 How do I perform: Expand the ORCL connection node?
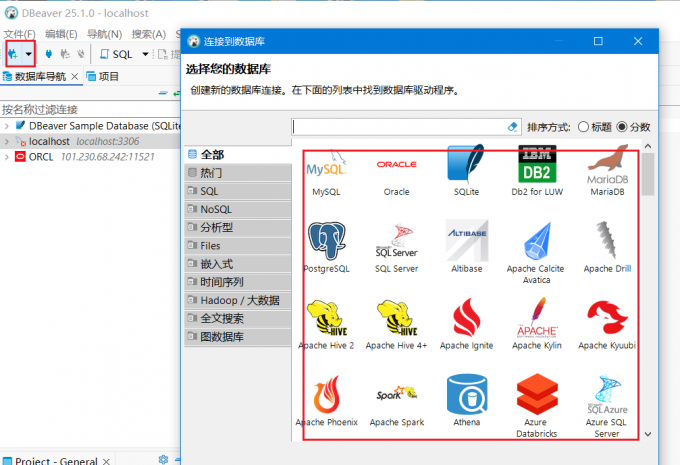[7, 157]
